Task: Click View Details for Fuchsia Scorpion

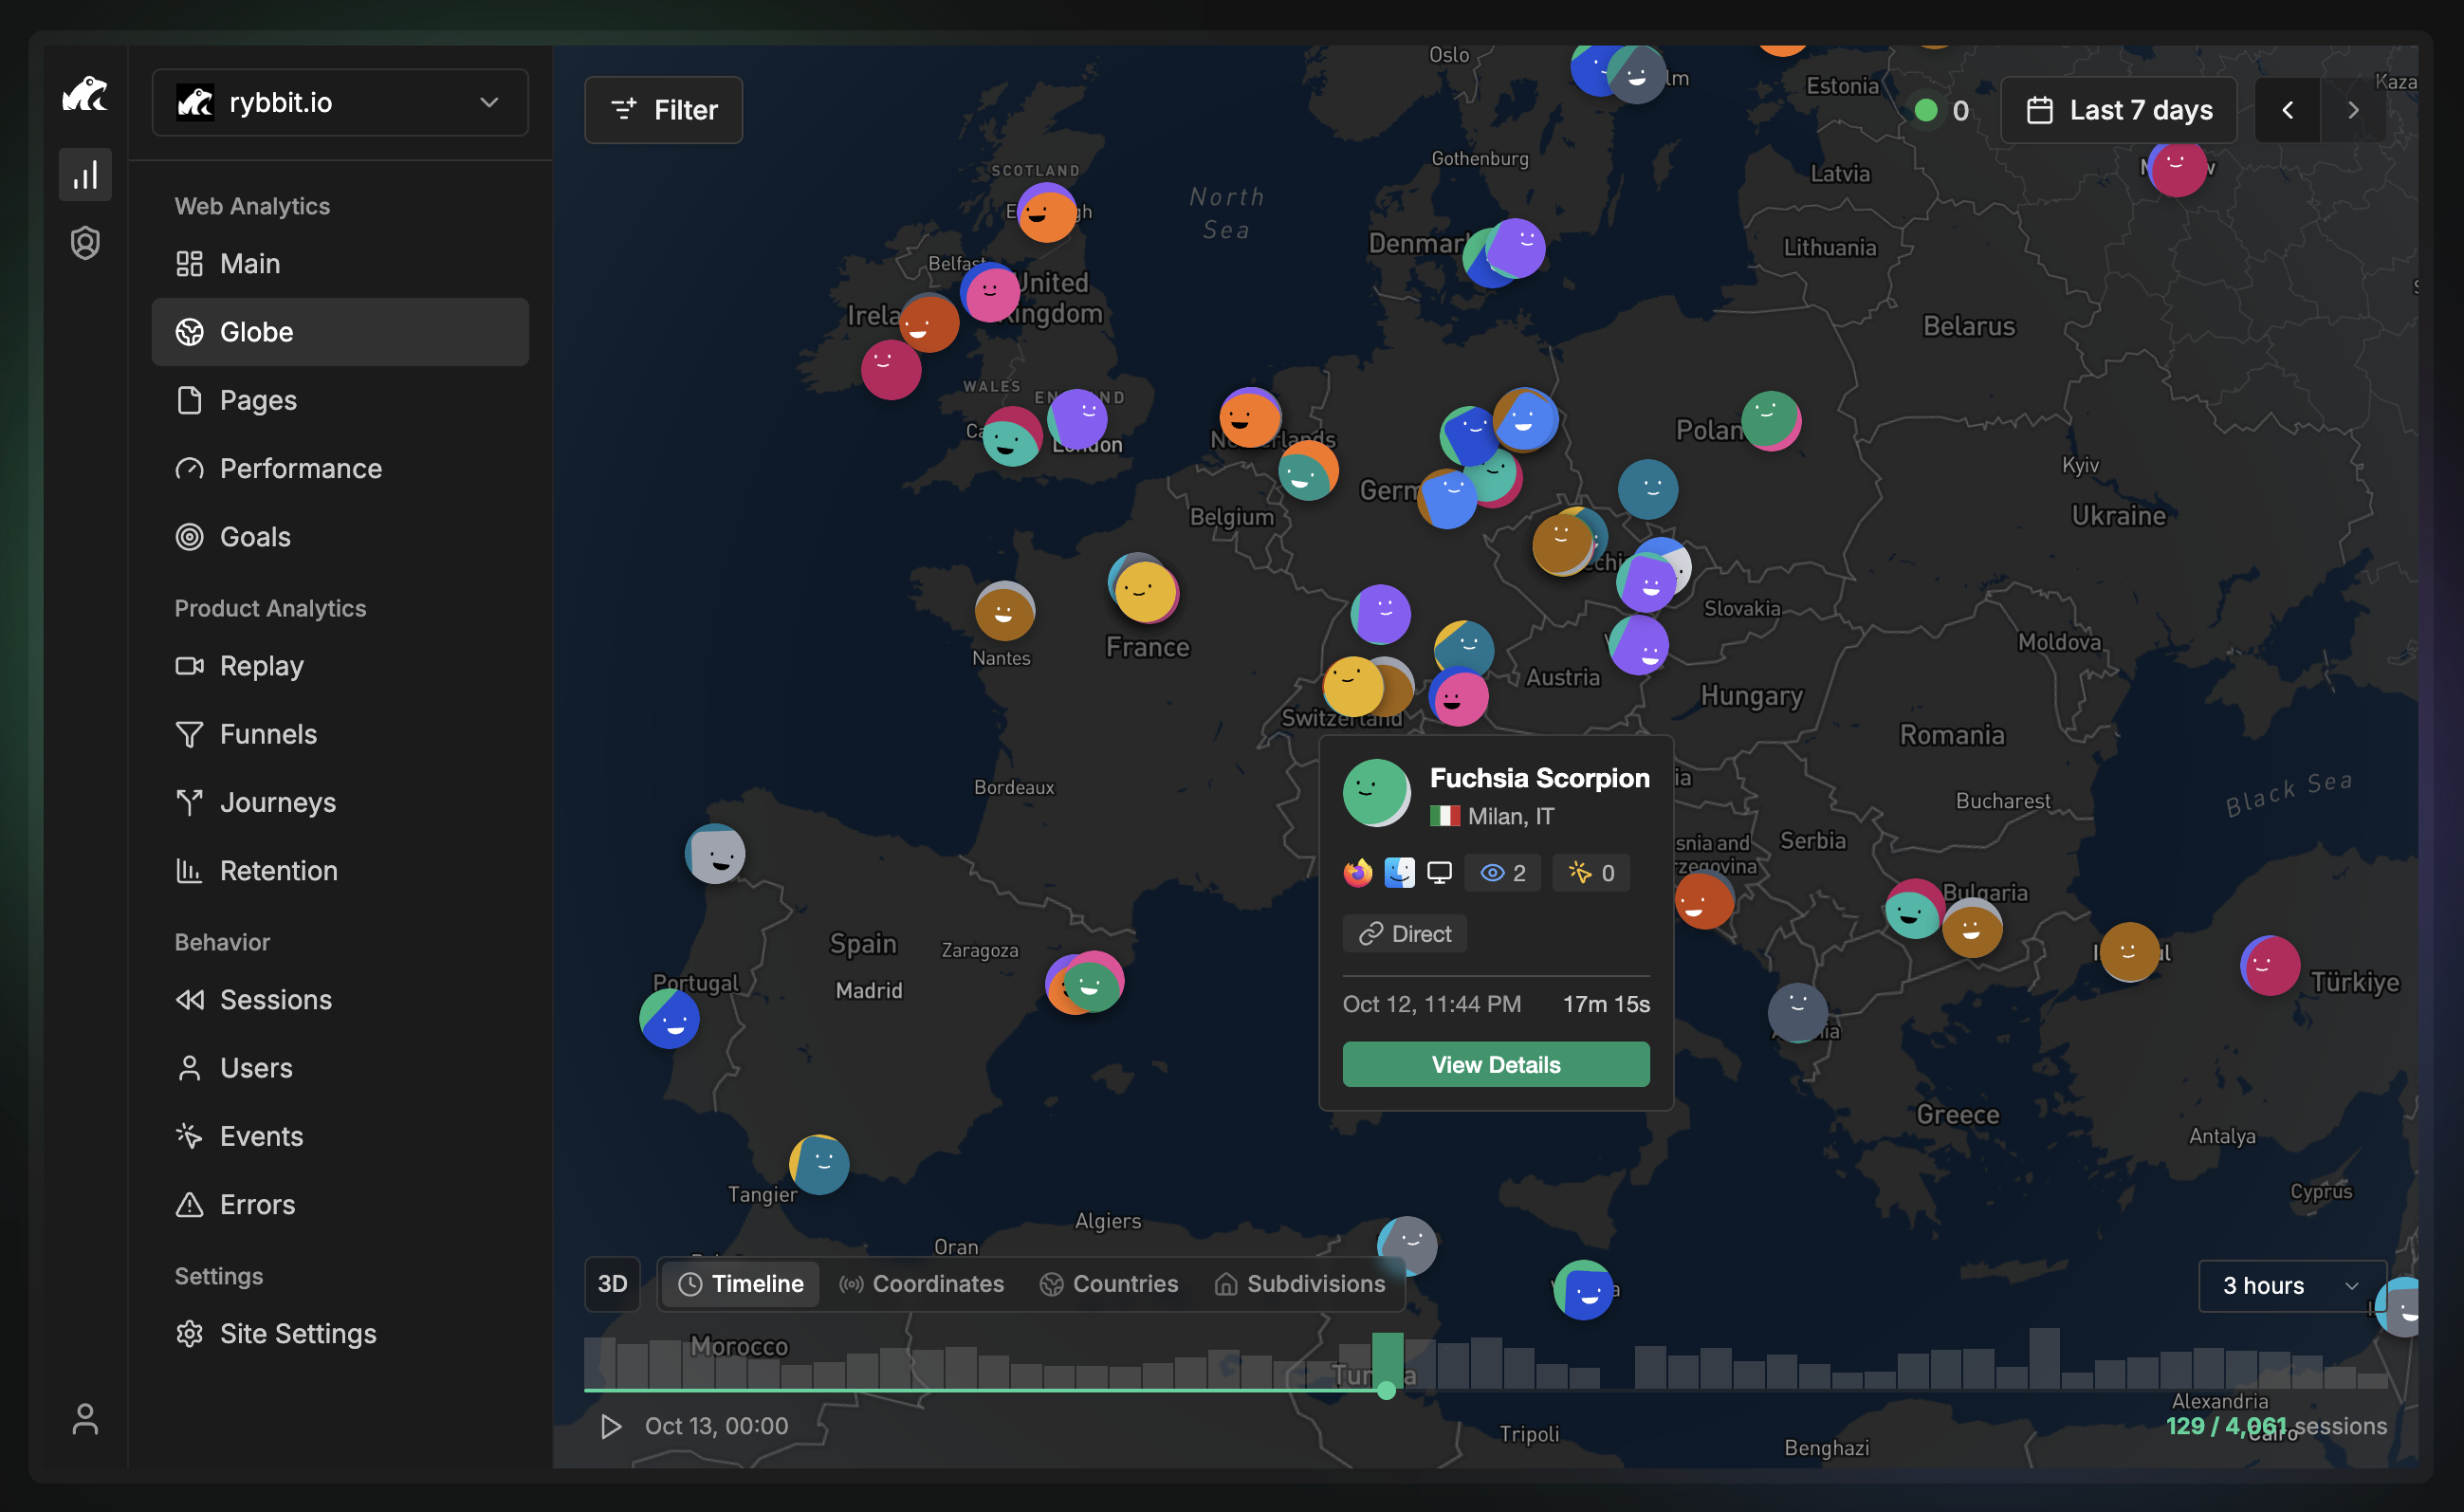Action: coord(1496,1064)
